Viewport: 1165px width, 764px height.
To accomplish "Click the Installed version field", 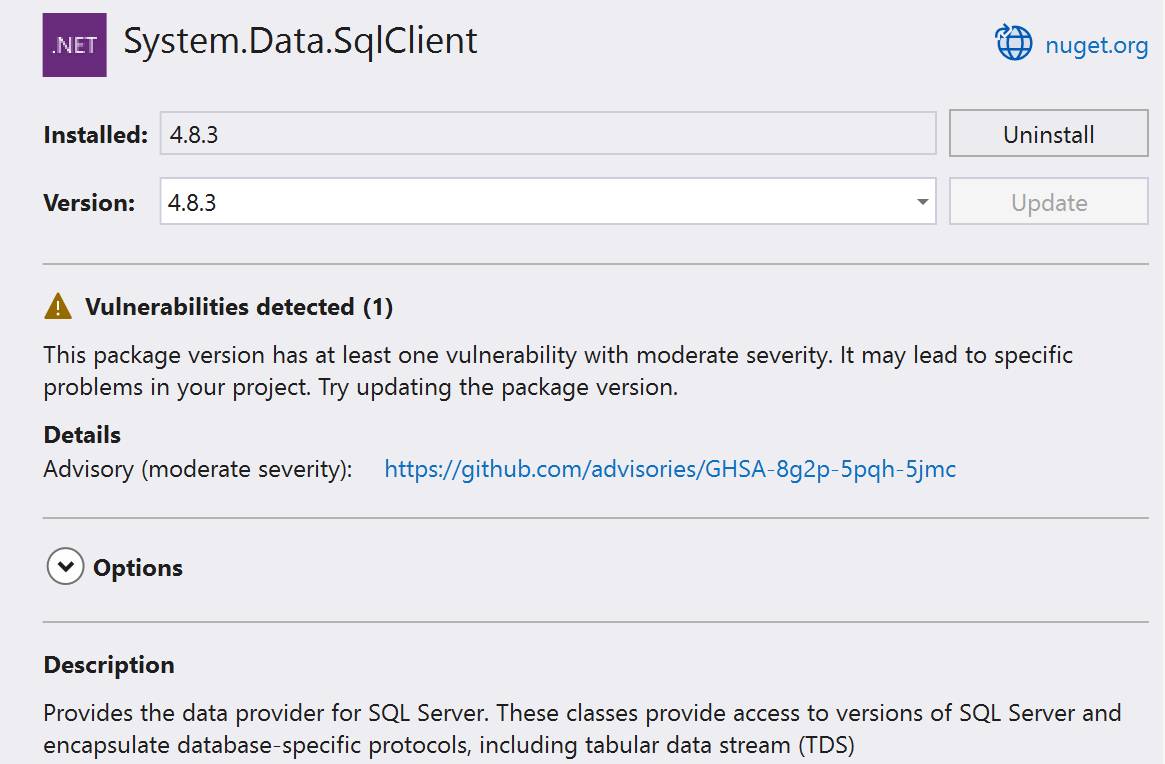I will click(547, 135).
